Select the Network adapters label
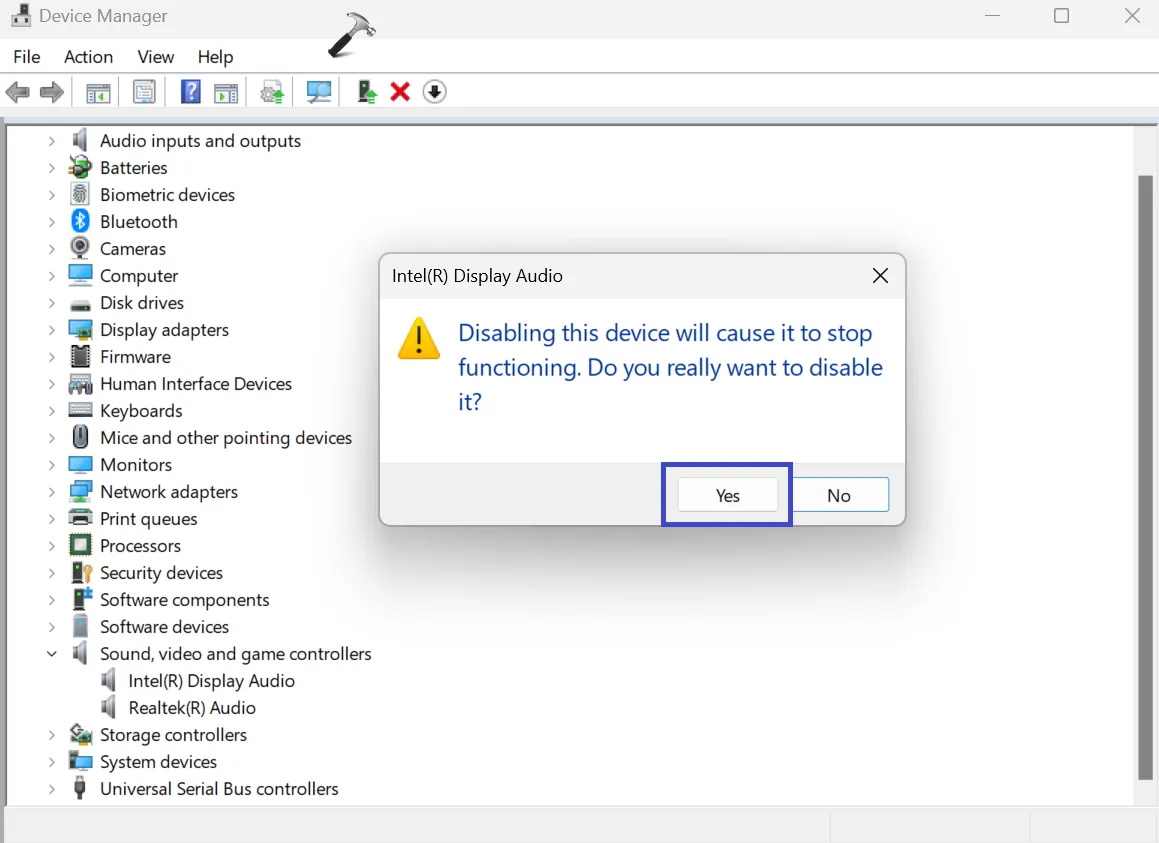The width and height of the screenshot is (1159, 843). click(169, 492)
